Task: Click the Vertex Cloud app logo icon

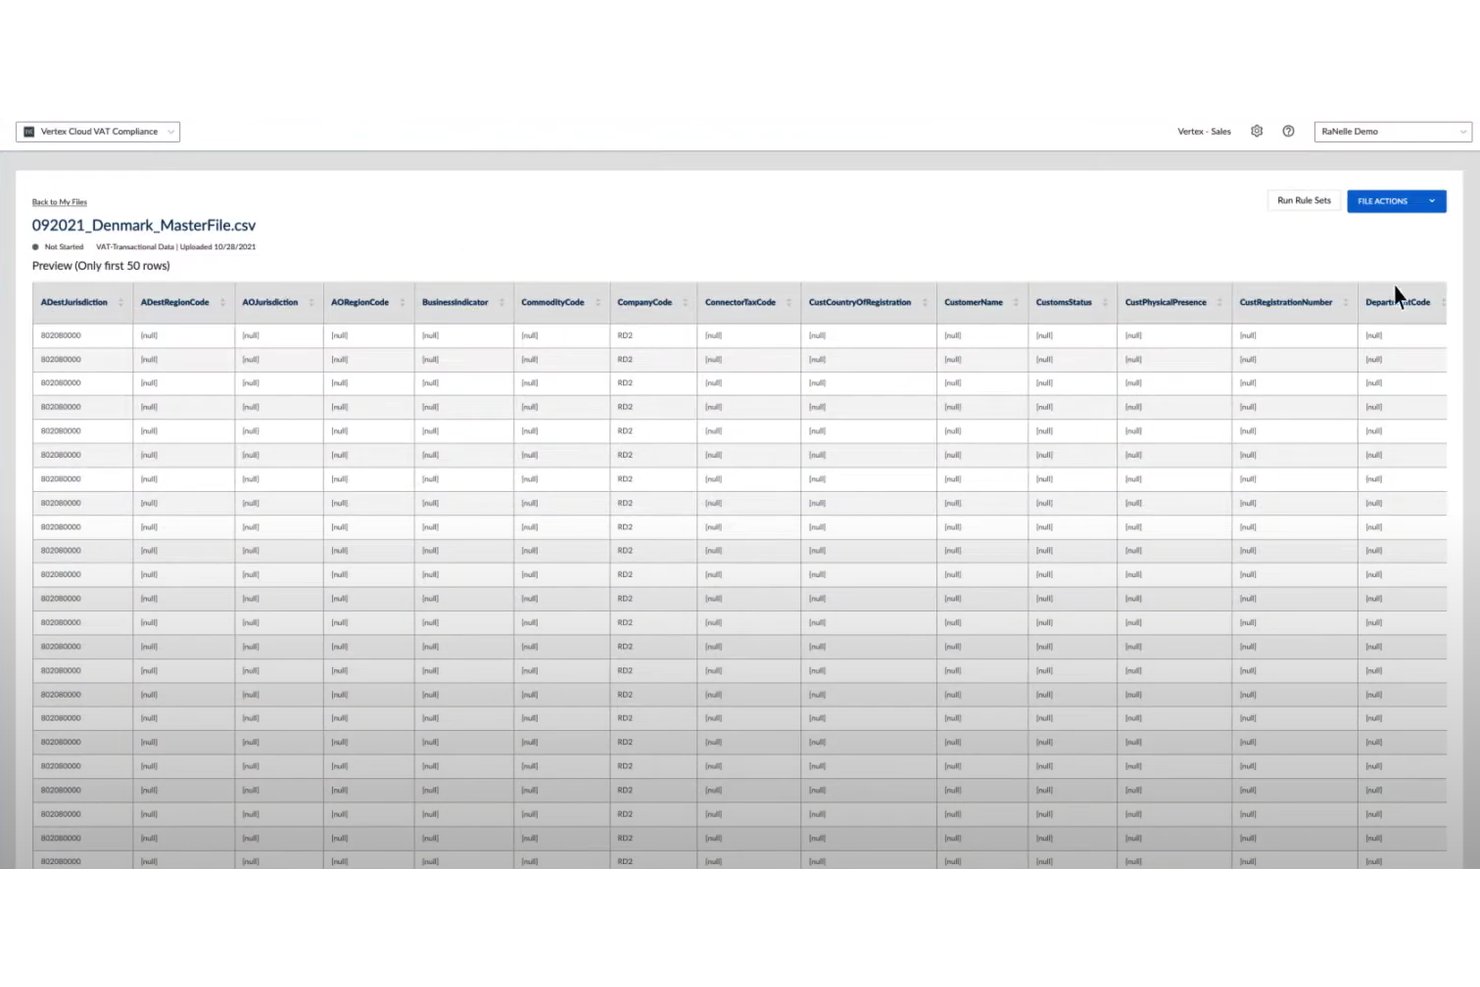Action: click(x=29, y=132)
